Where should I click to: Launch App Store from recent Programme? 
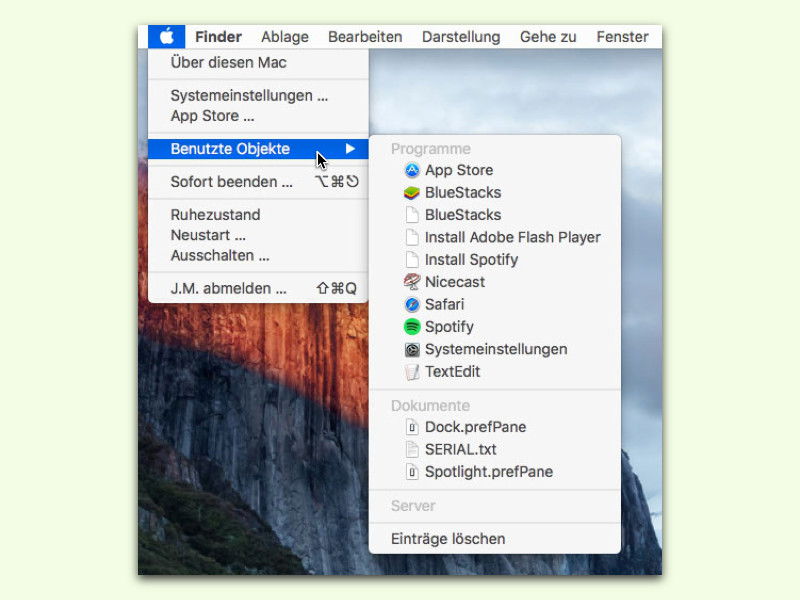459,170
